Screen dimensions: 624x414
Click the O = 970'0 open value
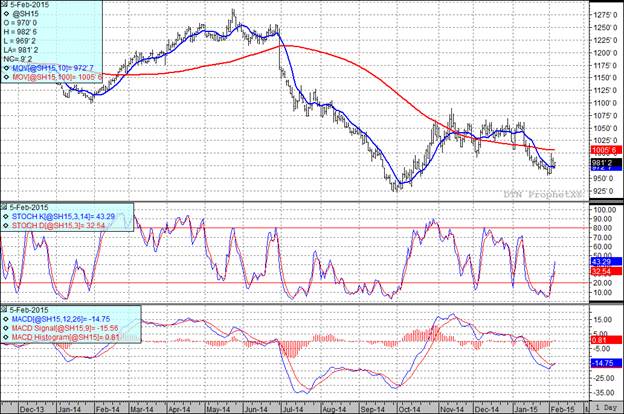(20, 23)
